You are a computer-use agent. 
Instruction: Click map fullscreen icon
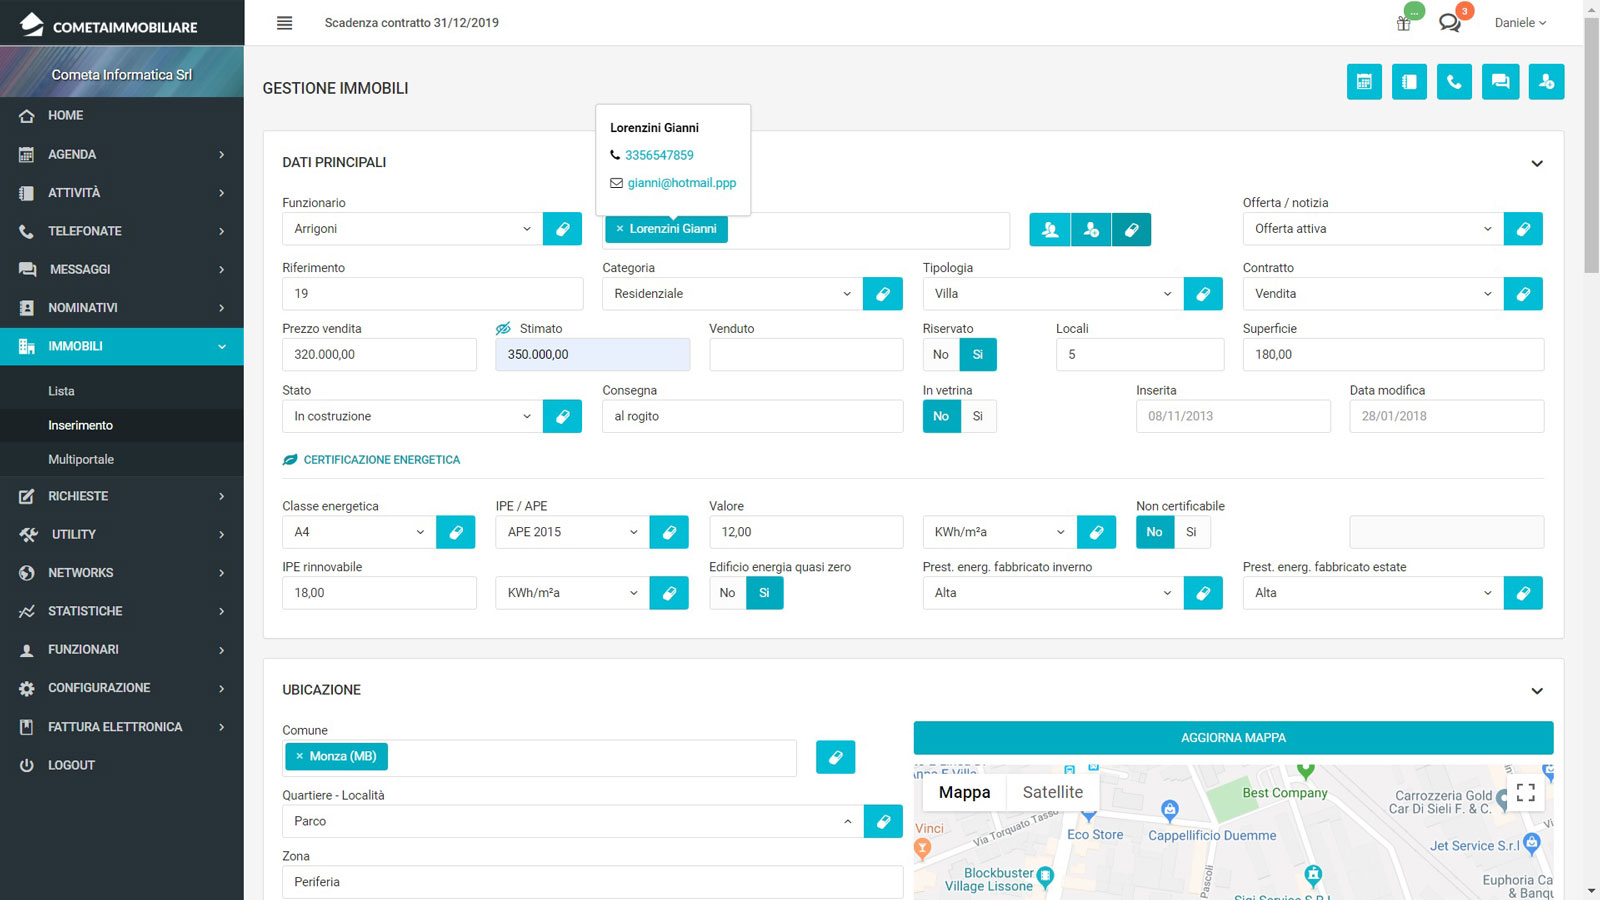tap(1525, 793)
